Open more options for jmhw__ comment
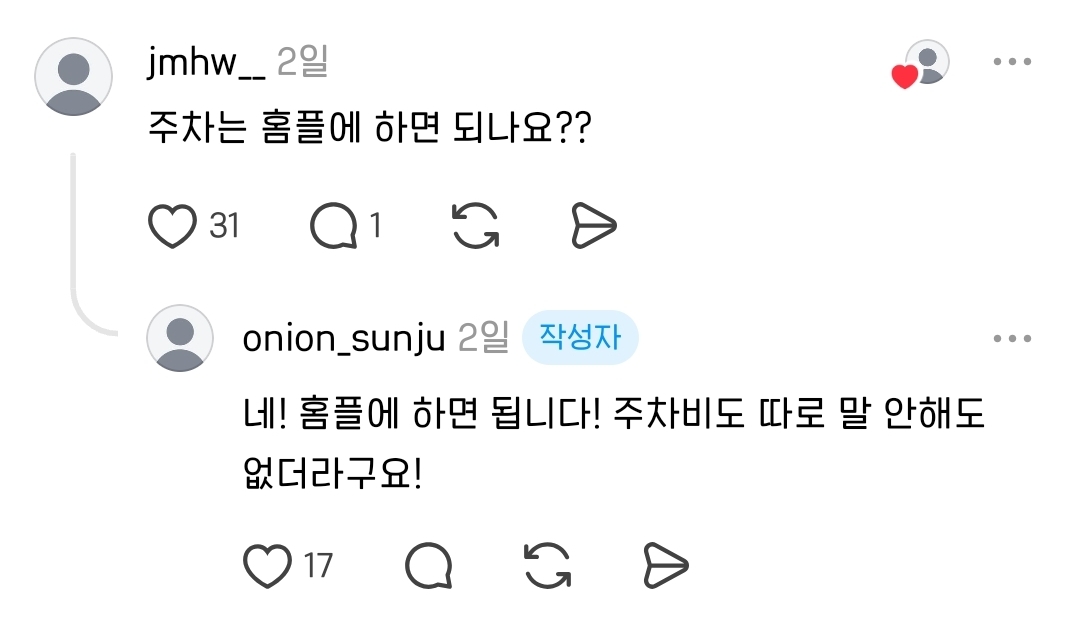The width and height of the screenshot is (1080, 628). tap(1012, 61)
